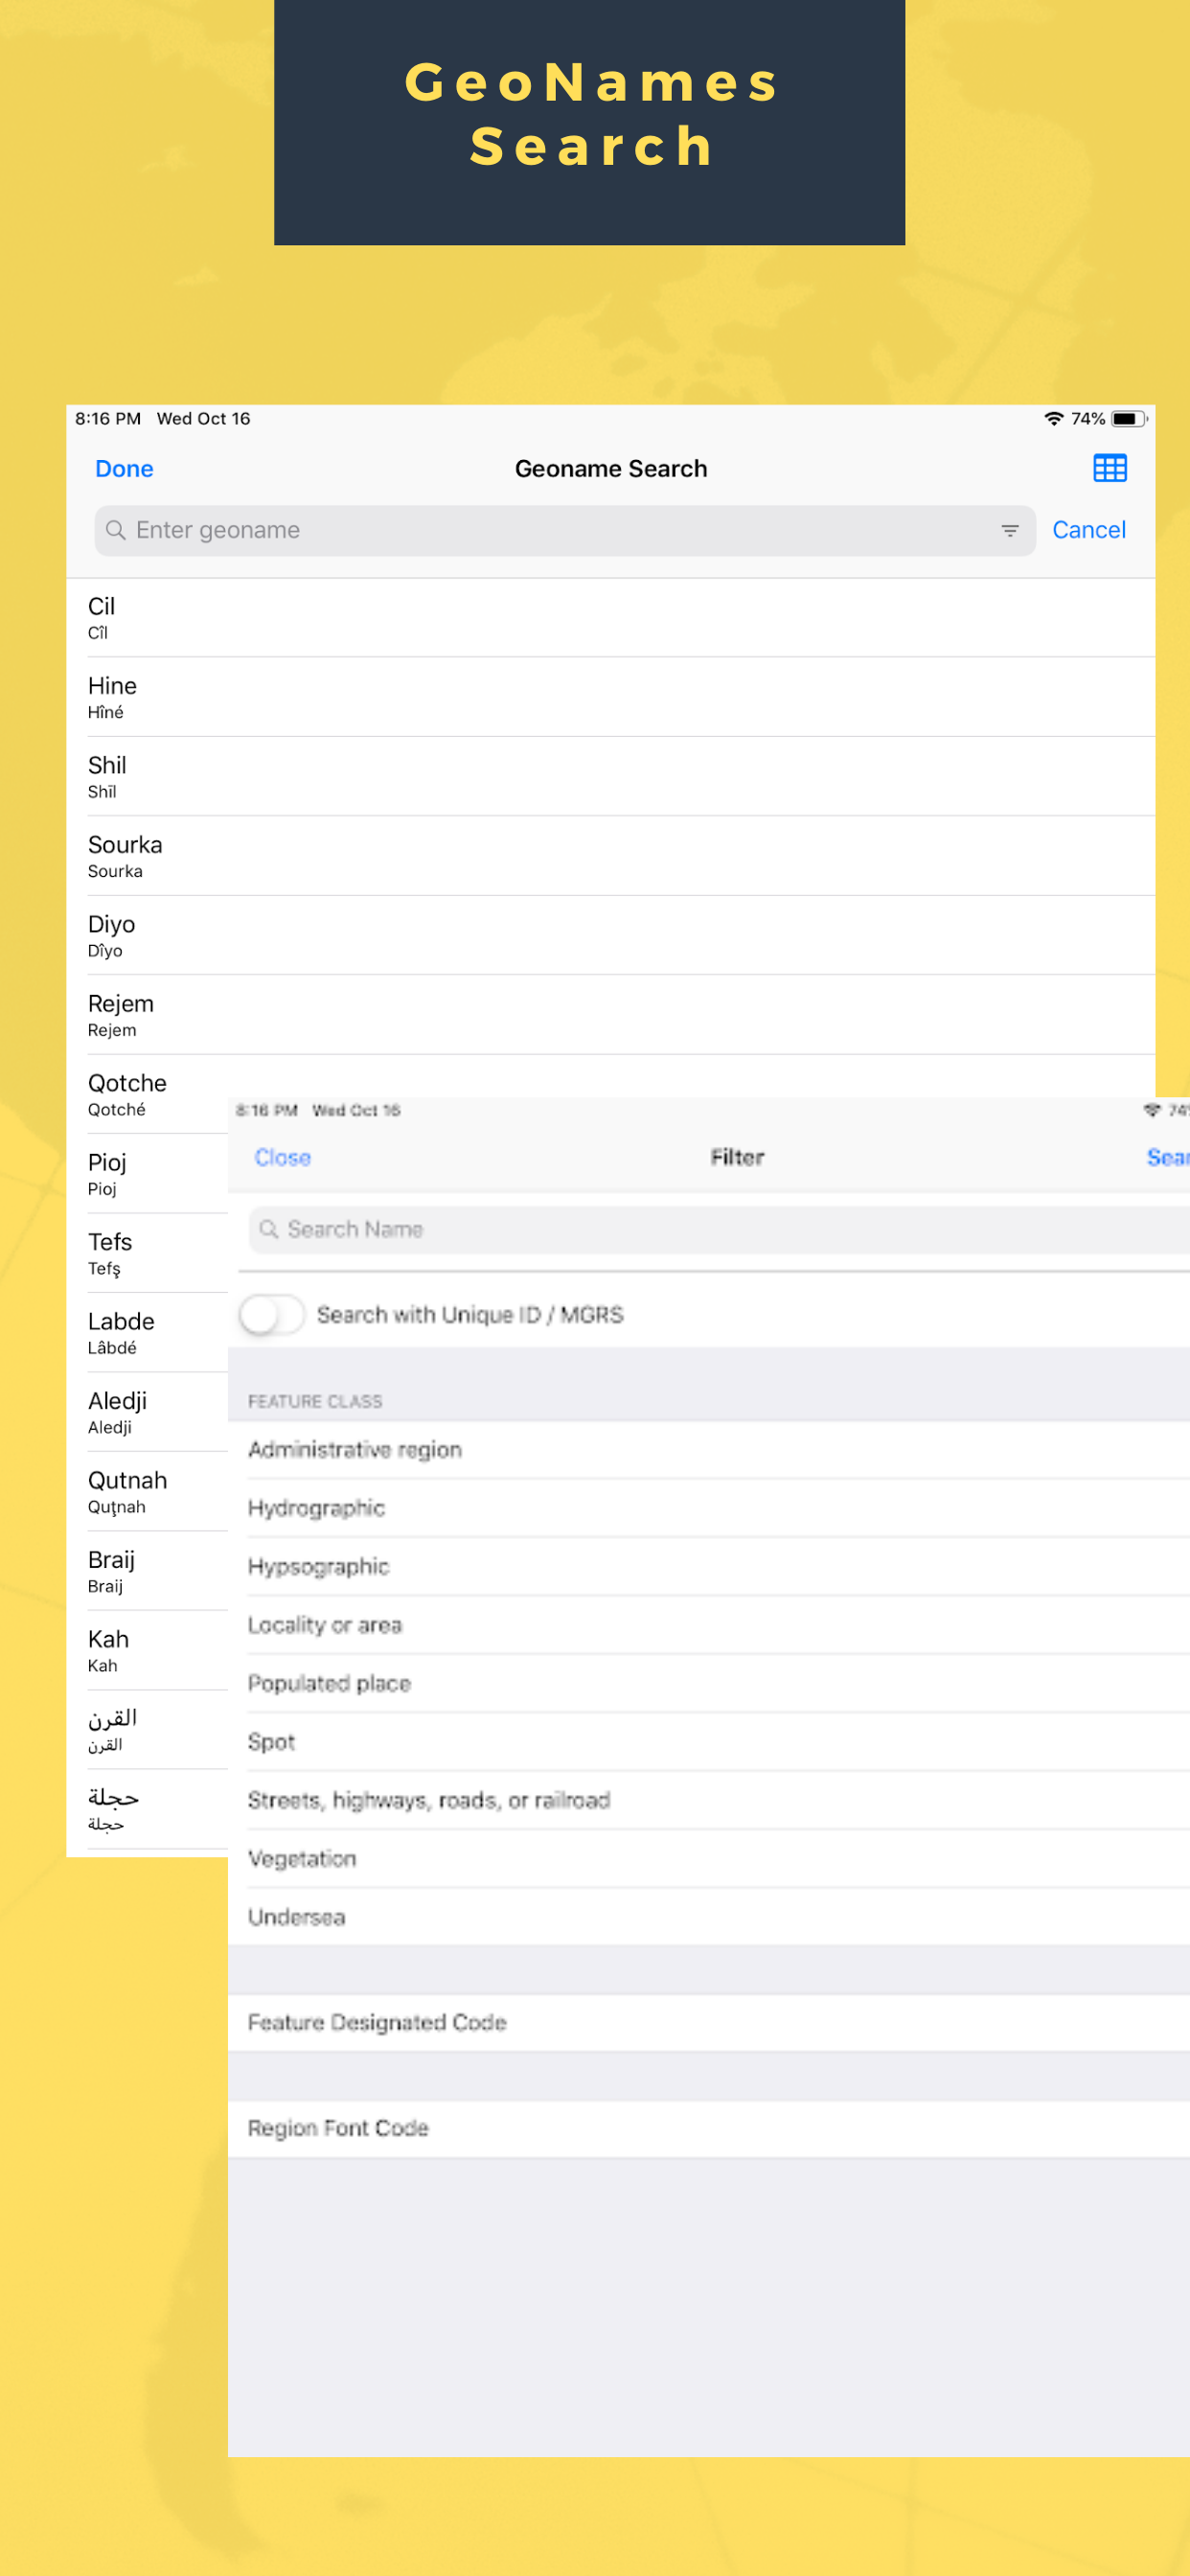The height and width of the screenshot is (2576, 1190).
Task: Open the table grid view icon
Action: click(x=1109, y=468)
